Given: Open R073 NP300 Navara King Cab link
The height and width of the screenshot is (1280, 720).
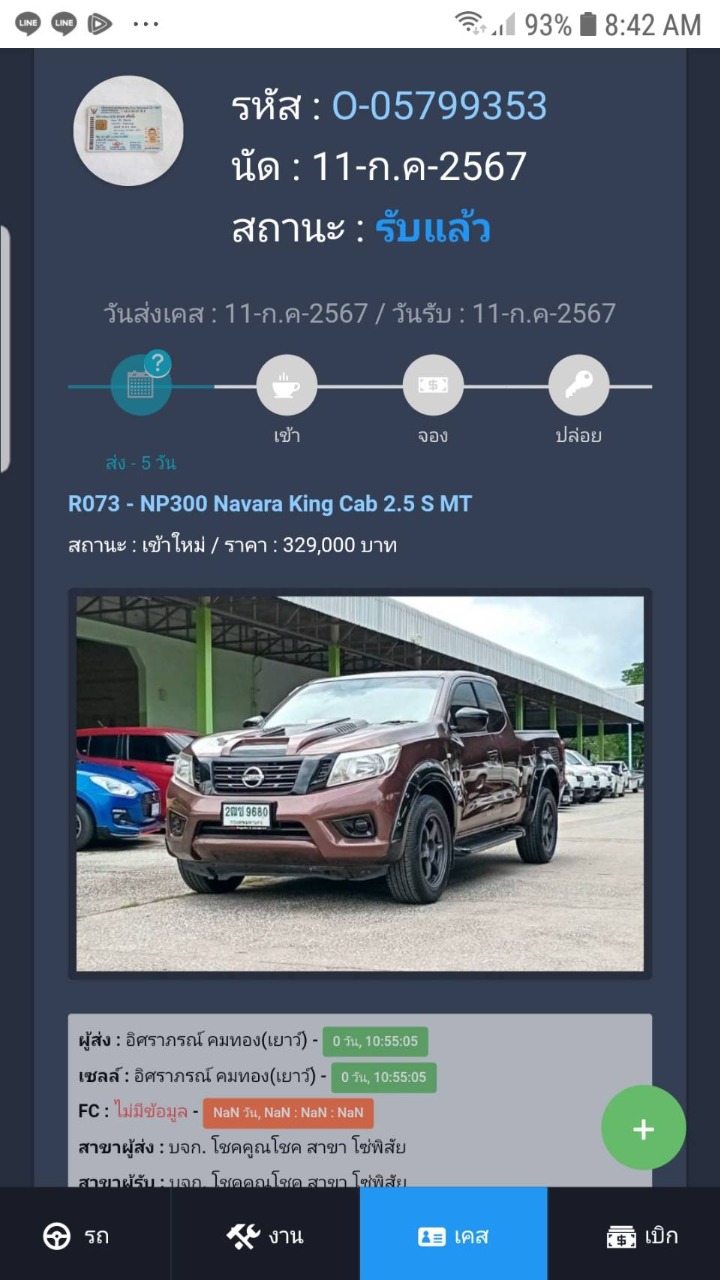Looking at the screenshot, I should [x=270, y=504].
